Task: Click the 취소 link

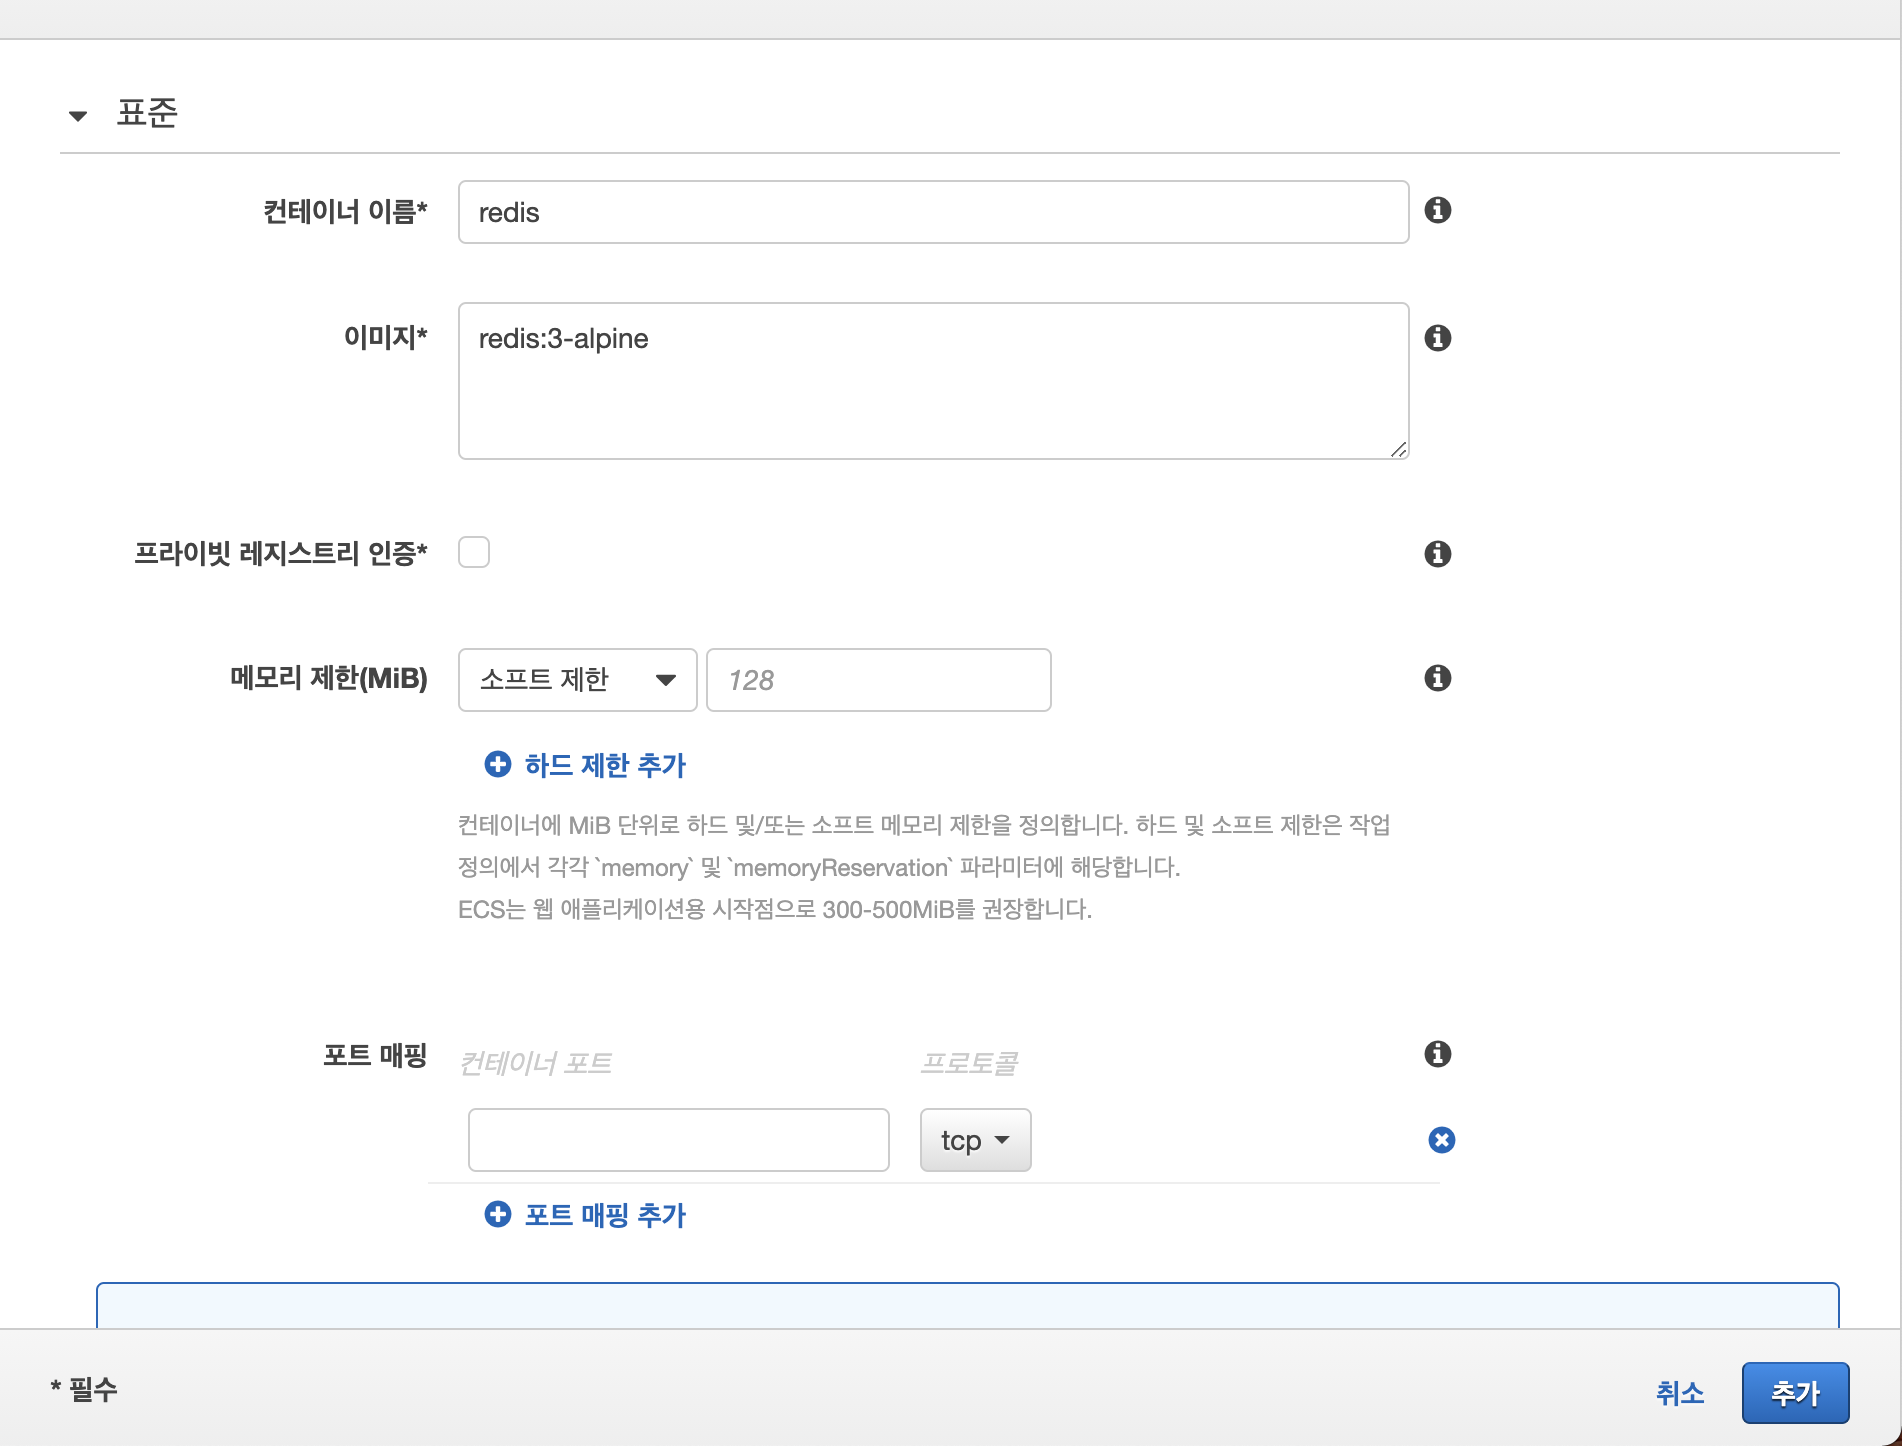Action: point(1680,1393)
